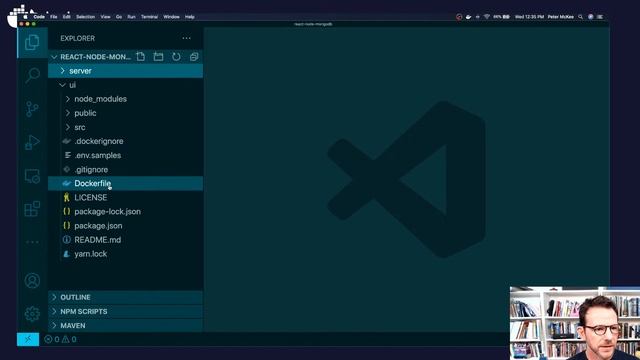
Task: Expand the NPM SCRIPTS section
Action: tap(125, 311)
